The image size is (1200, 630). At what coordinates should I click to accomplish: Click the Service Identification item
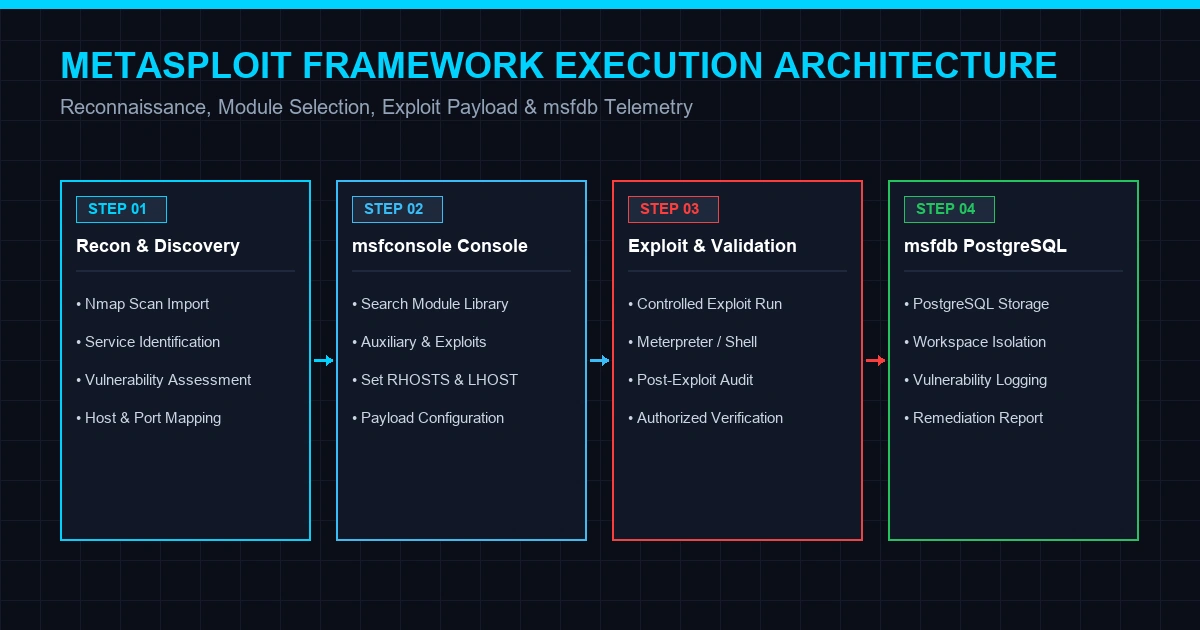point(148,342)
